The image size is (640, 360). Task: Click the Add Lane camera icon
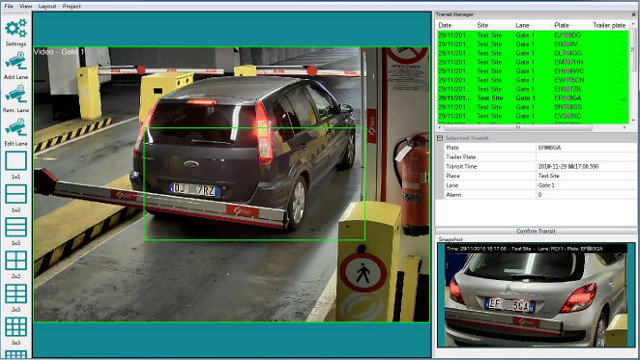[16, 62]
